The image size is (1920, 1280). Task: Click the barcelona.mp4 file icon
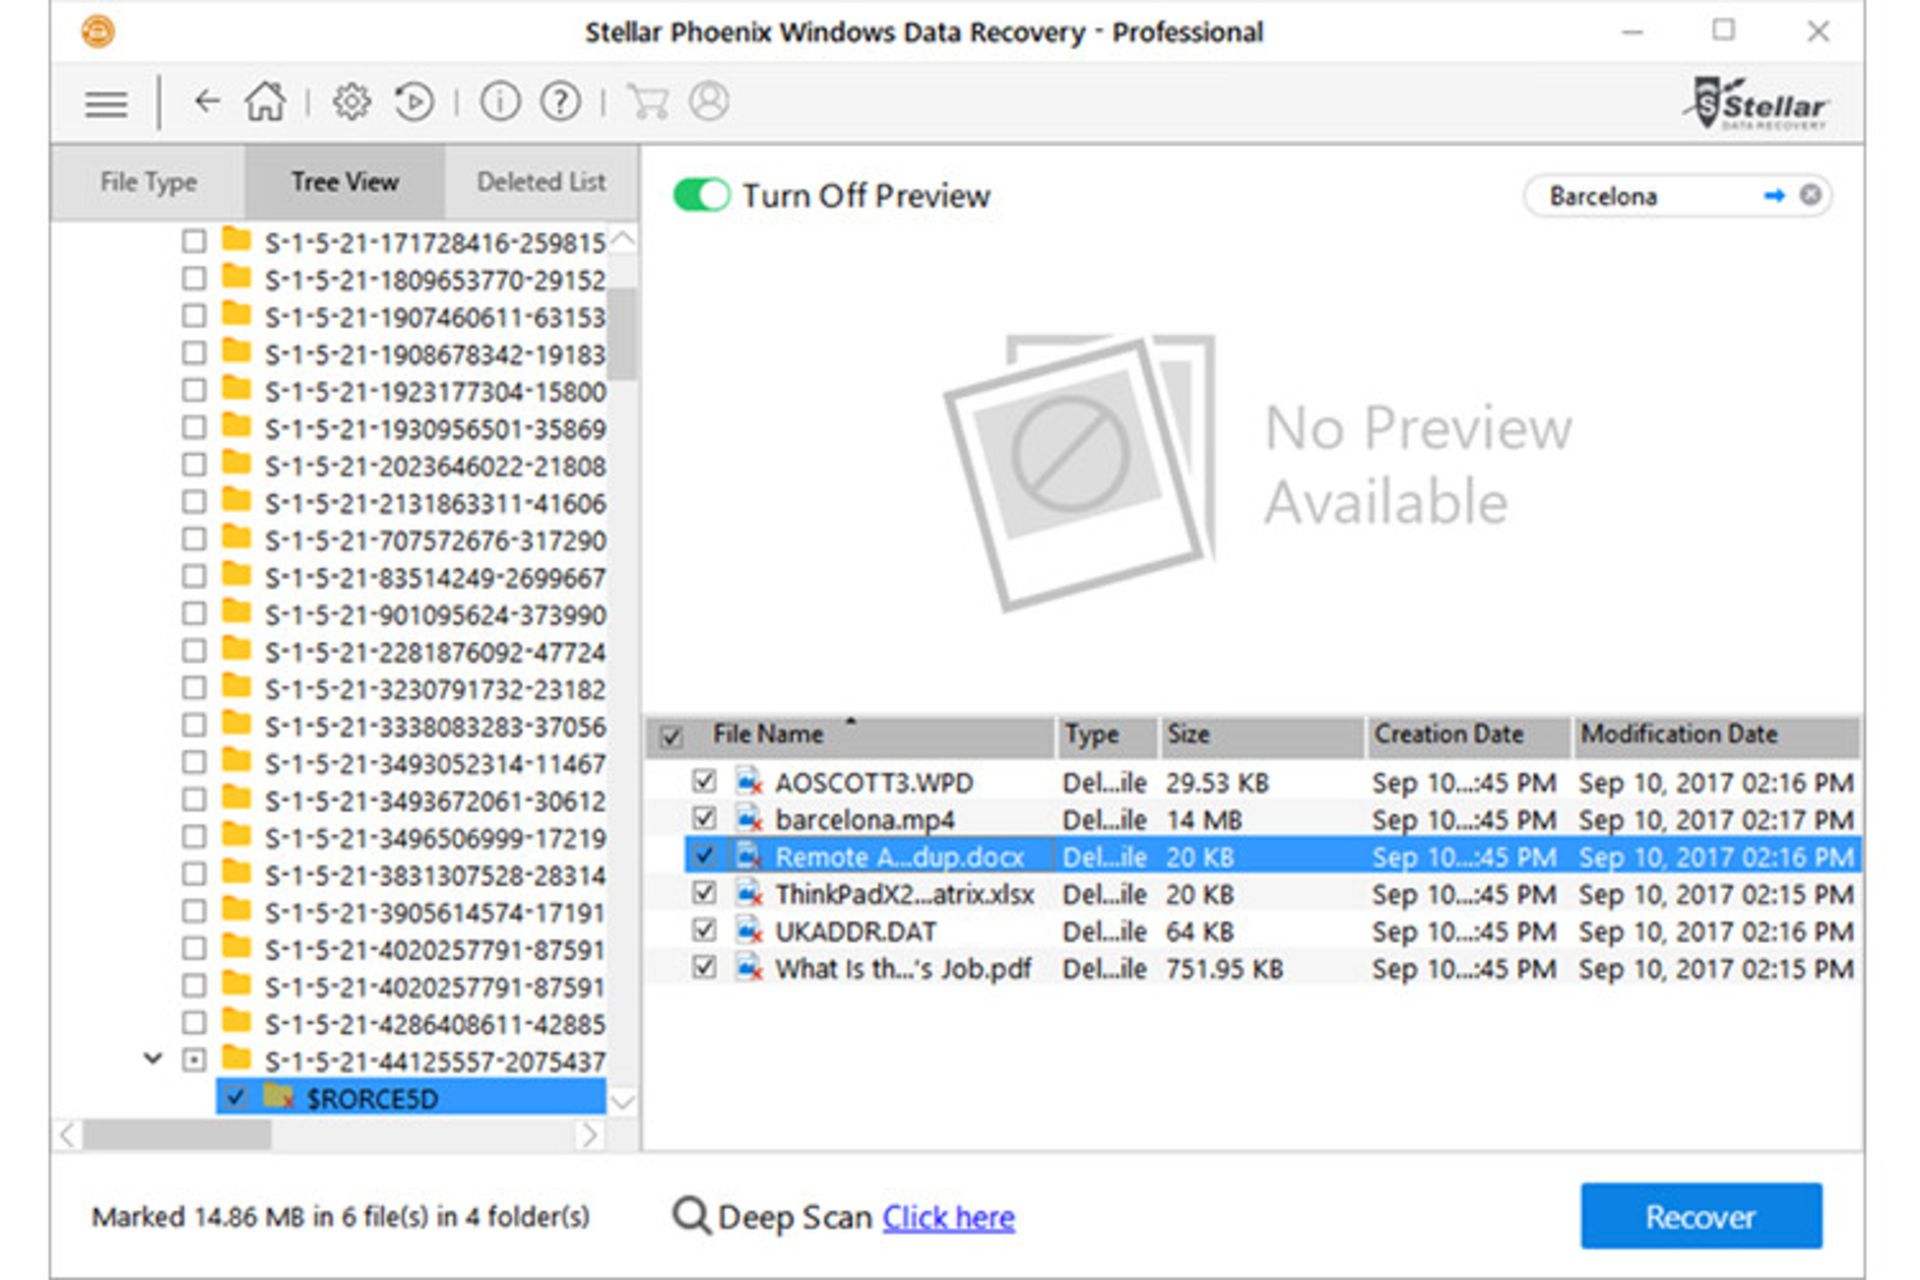point(749,819)
